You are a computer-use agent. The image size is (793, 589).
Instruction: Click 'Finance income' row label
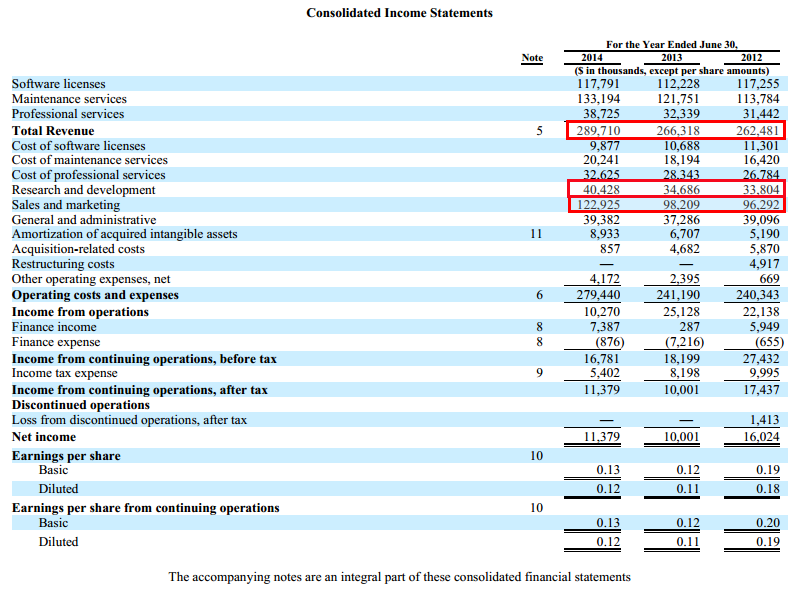pyautogui.click(x=54, y=327)
